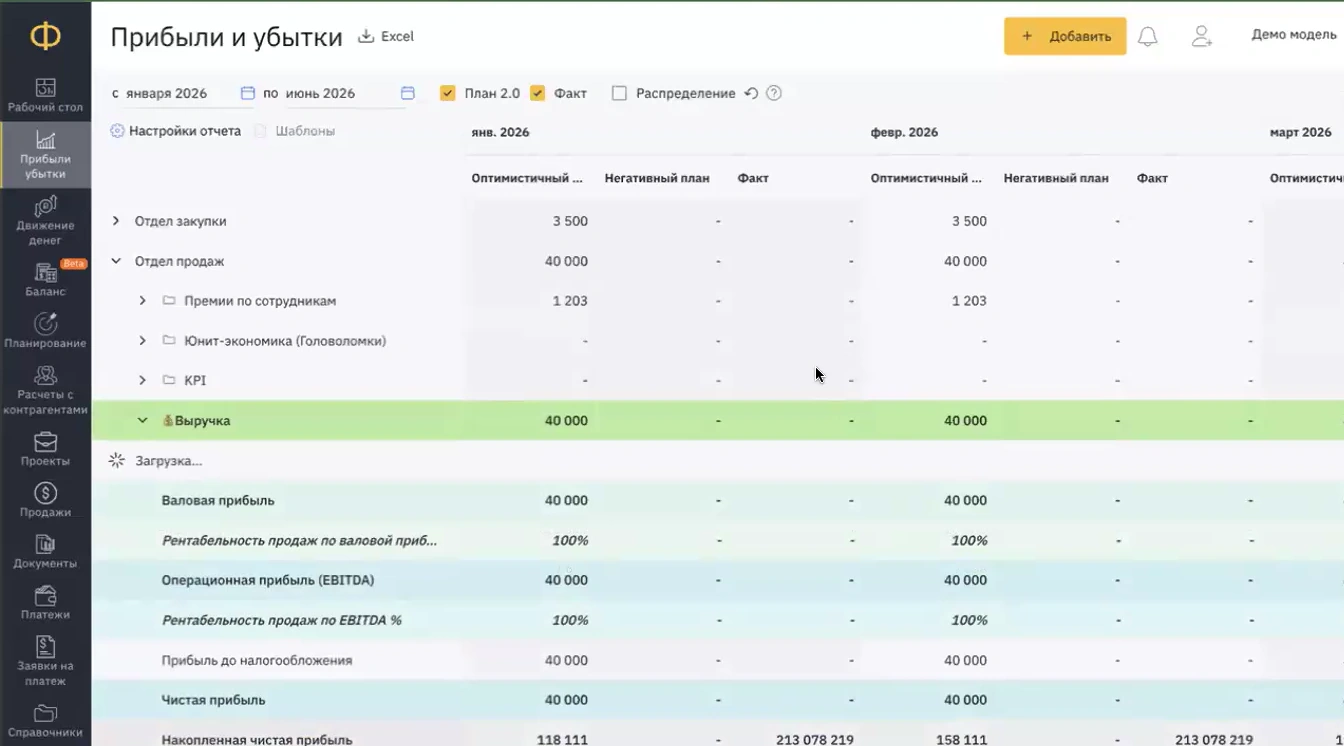Select Прибыли убытки sidebar item

pos(45,155)
